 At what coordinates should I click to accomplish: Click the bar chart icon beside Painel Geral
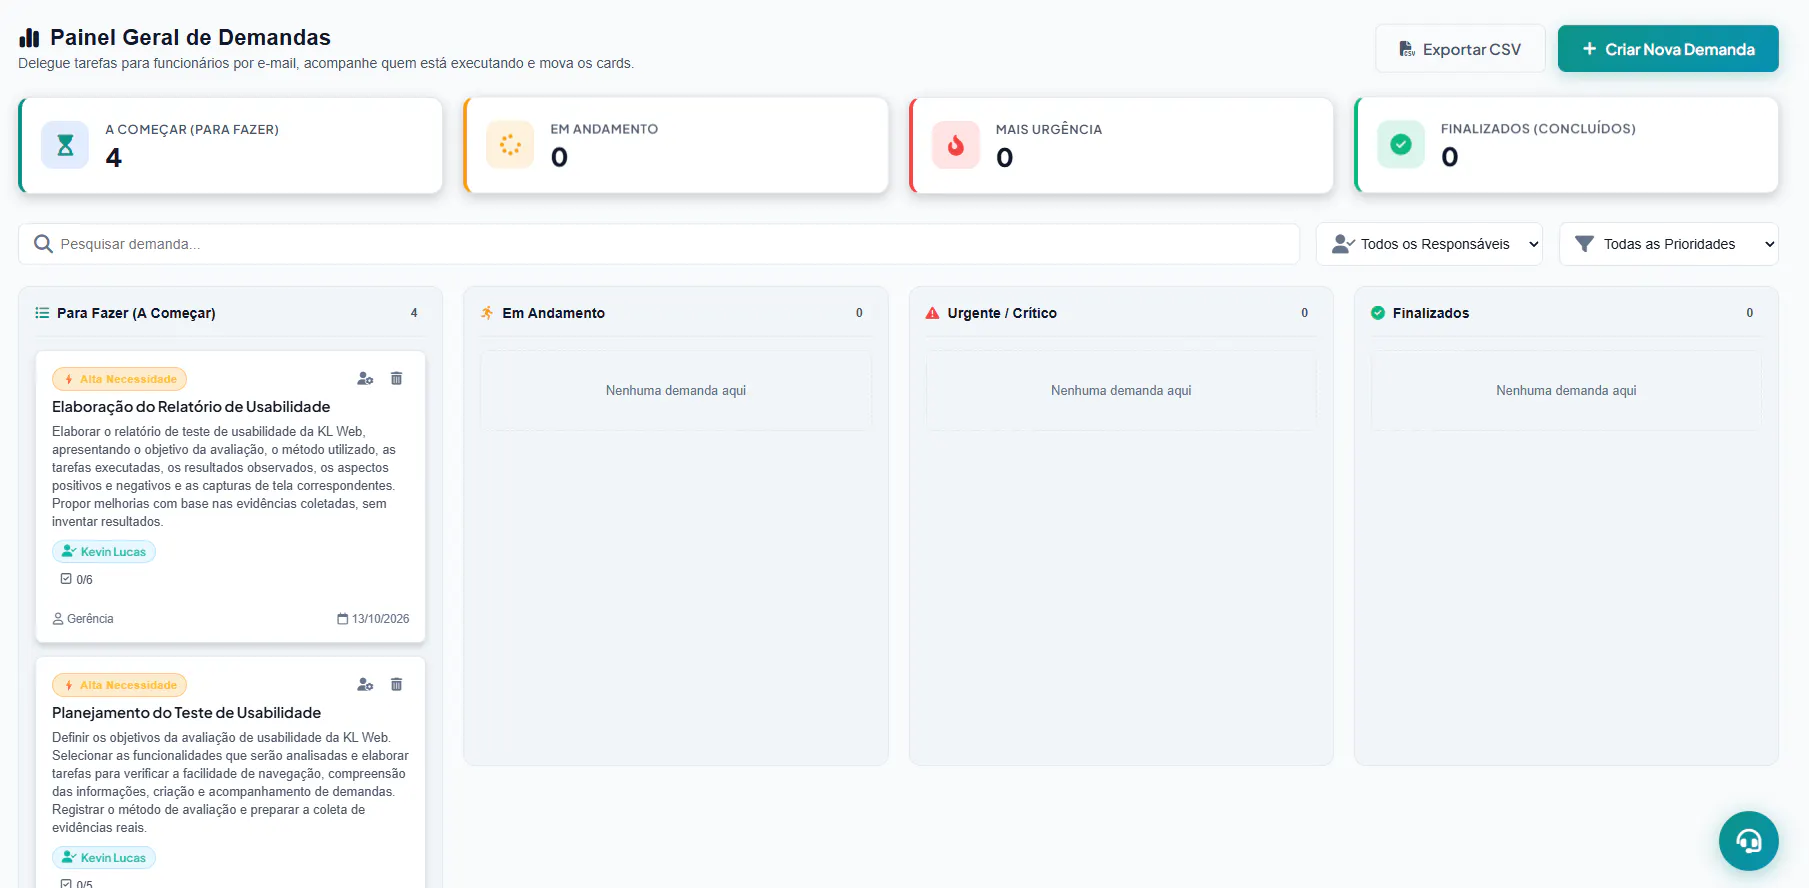point(29,38)
